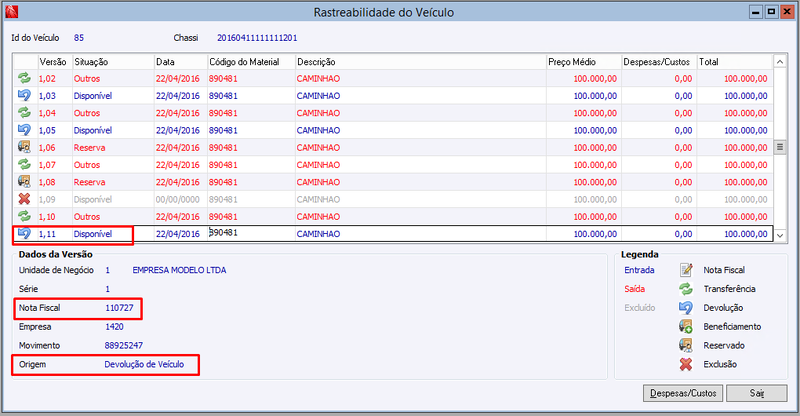Image resolution: width=800 pixels, height=416 pixels.
Task: Click the red X exclusion icon in row 1,09
Action: click(24, 199)
